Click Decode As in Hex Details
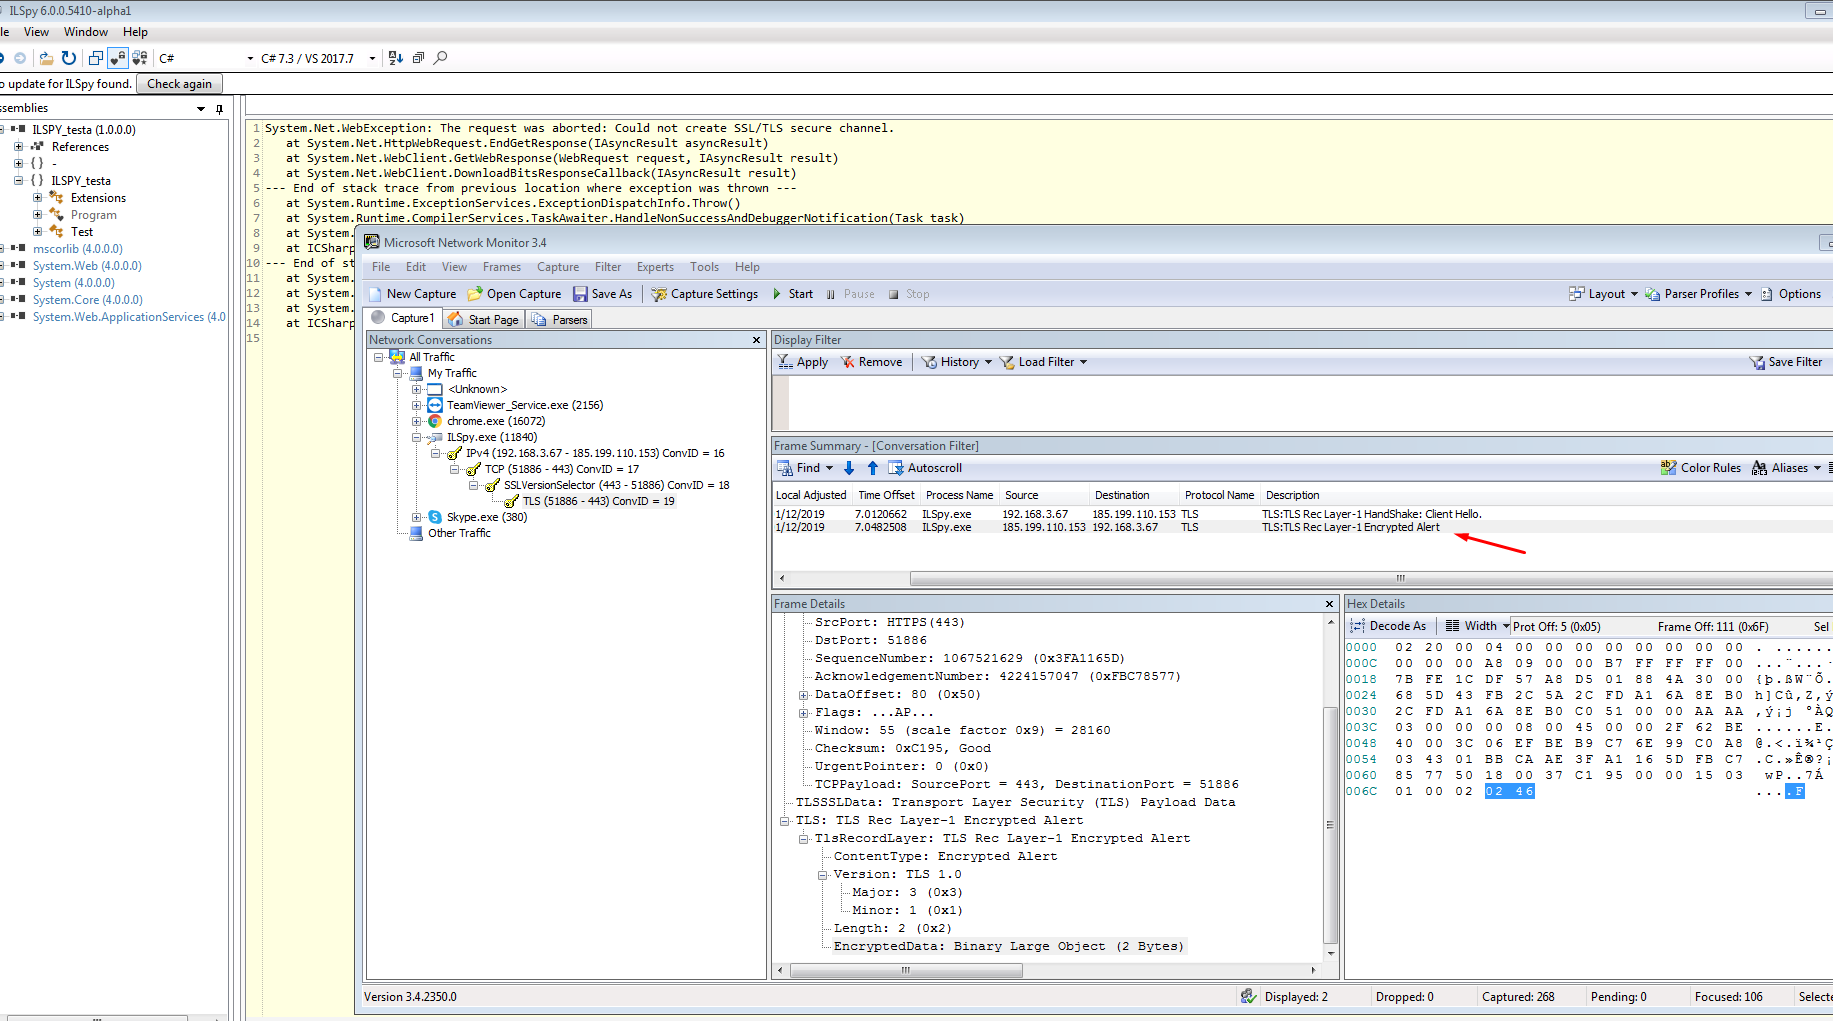The width and height of the screenshot is (1833, 1021). pos(1389,625)
